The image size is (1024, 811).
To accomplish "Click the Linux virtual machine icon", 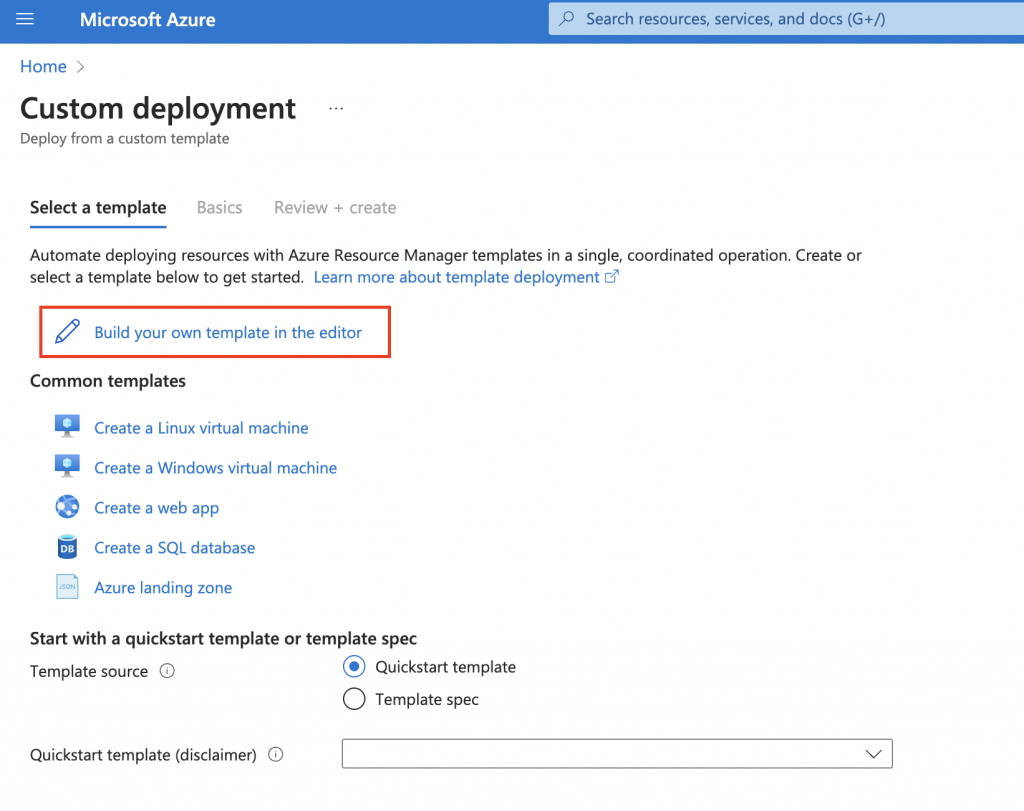I will [x=67, y=426].
